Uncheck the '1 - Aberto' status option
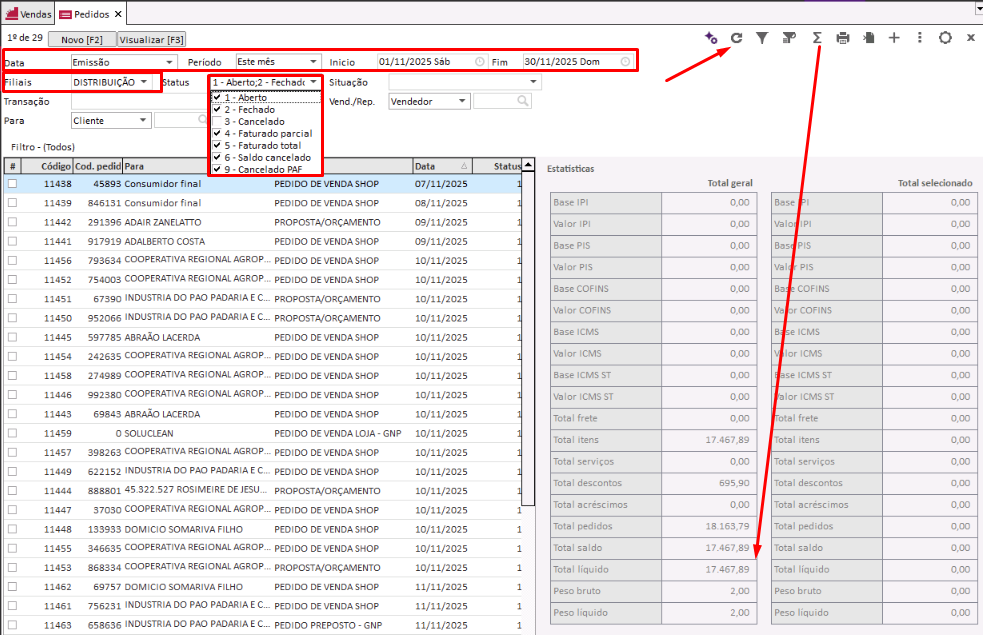The height and width of the screenshot is (635, 983). point(217,98)
